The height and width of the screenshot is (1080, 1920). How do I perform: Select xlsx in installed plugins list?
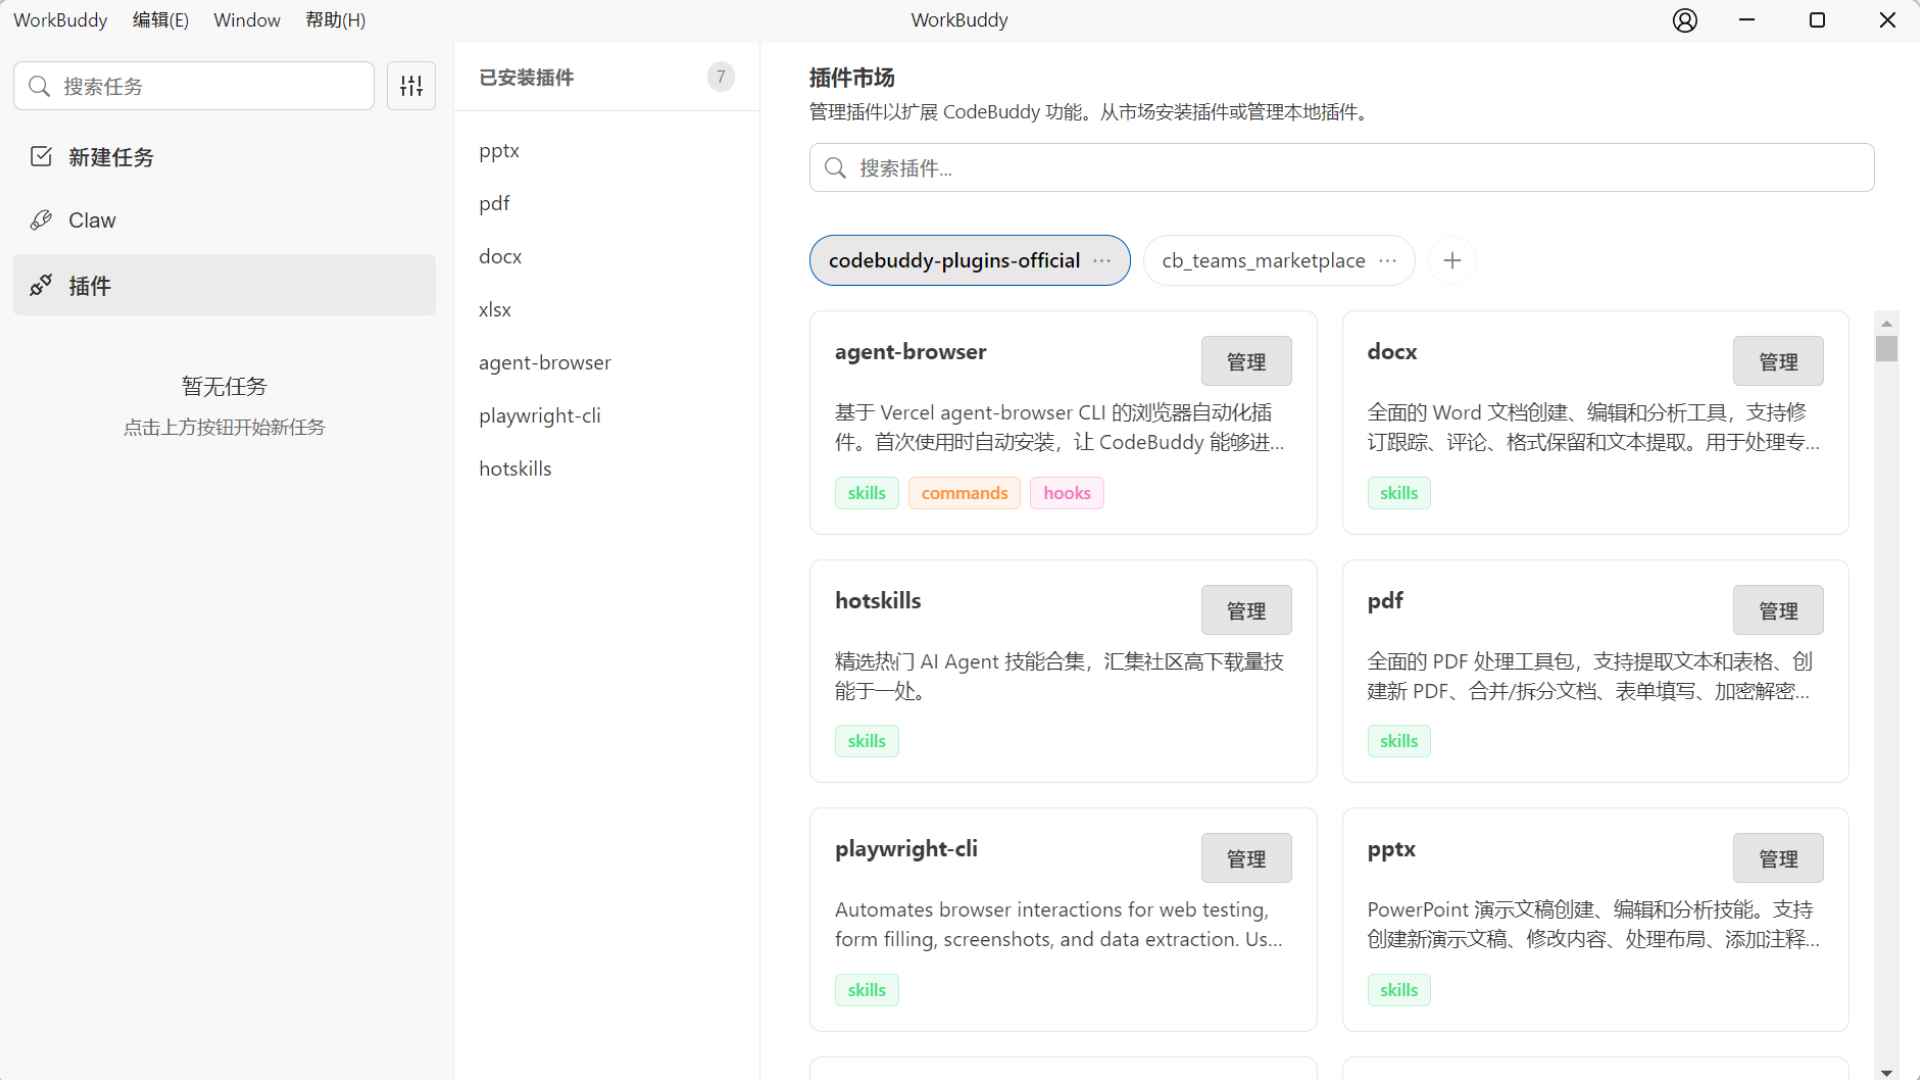[495, 310]
